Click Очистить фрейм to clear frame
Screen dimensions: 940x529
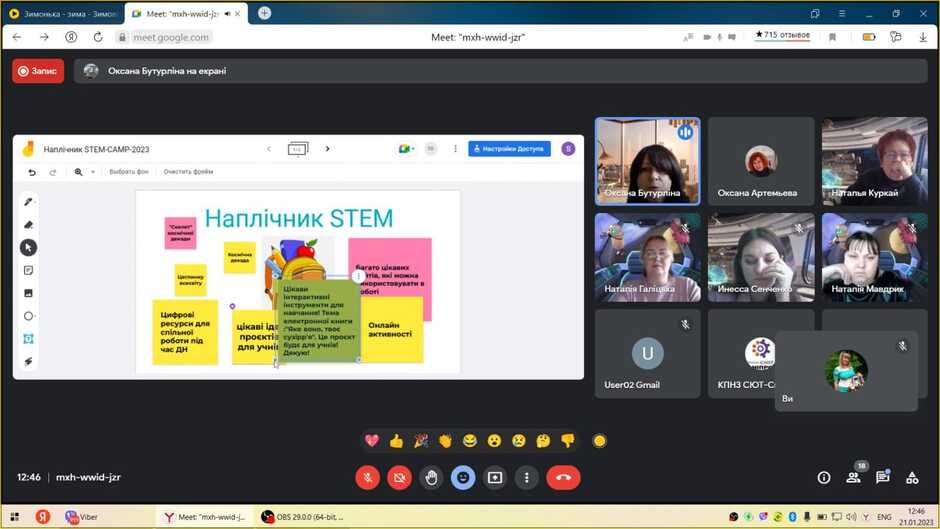tap(188, 172)
